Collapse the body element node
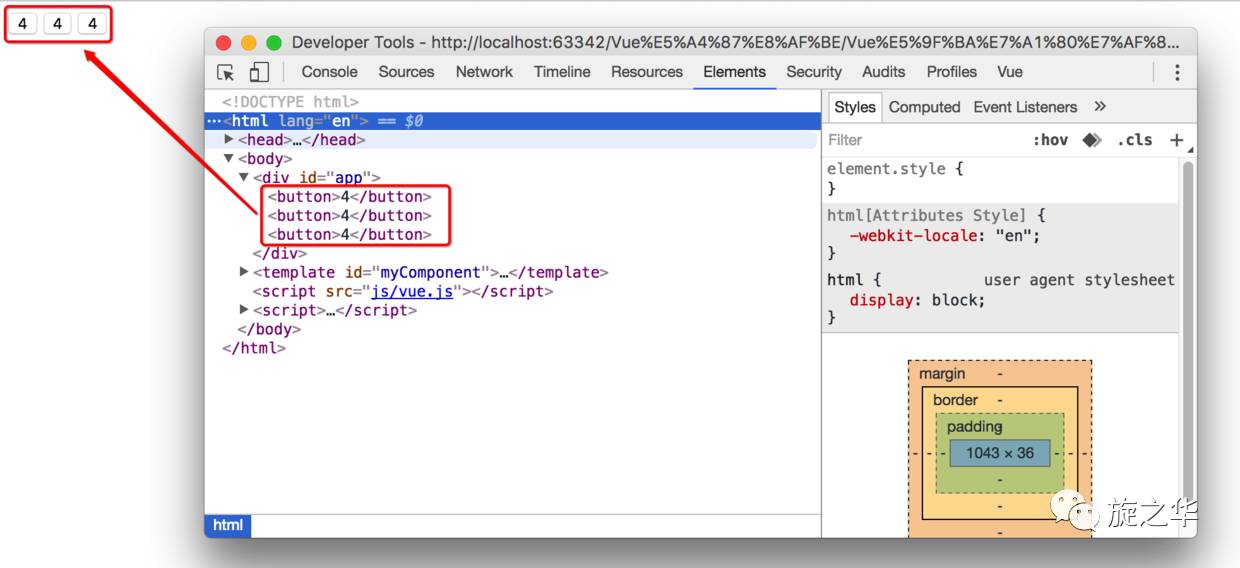 [x=229, y=158]
